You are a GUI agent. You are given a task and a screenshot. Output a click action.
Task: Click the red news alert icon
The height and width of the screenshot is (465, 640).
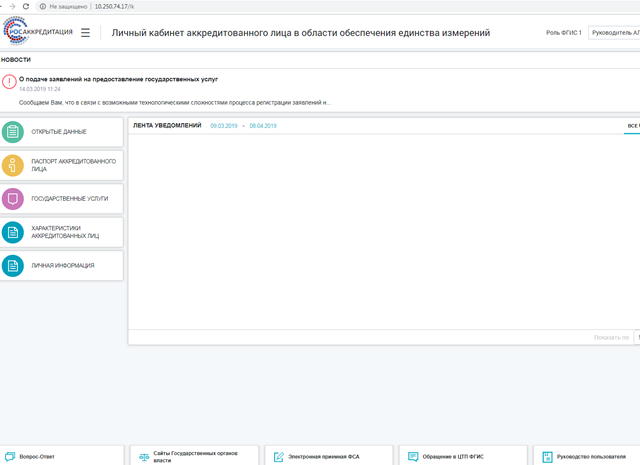pos(9,82)
